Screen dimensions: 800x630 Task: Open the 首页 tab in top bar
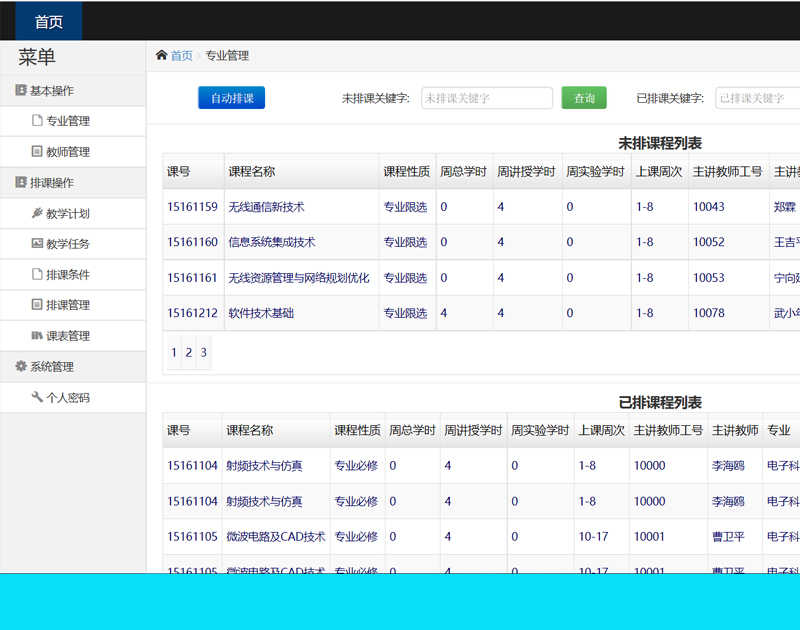pyautogui.click(x=48, y=21)
